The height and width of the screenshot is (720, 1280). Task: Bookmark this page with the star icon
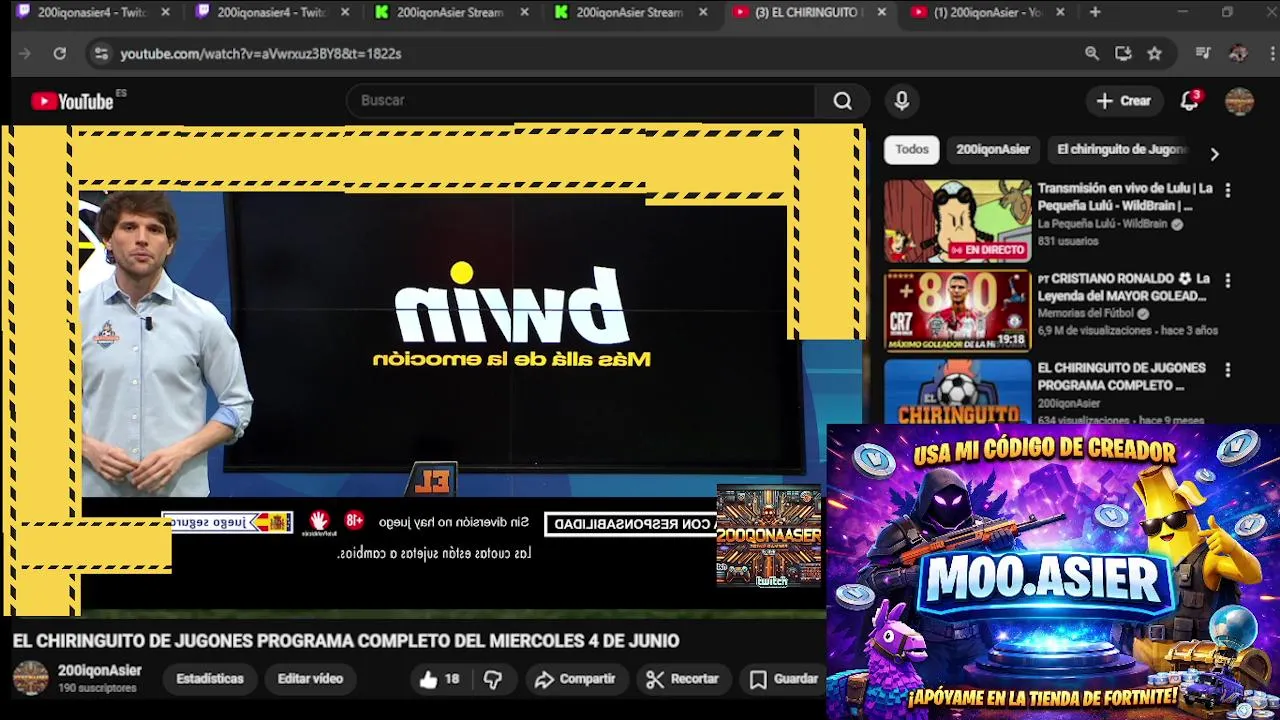click(x=1154, y=54)
